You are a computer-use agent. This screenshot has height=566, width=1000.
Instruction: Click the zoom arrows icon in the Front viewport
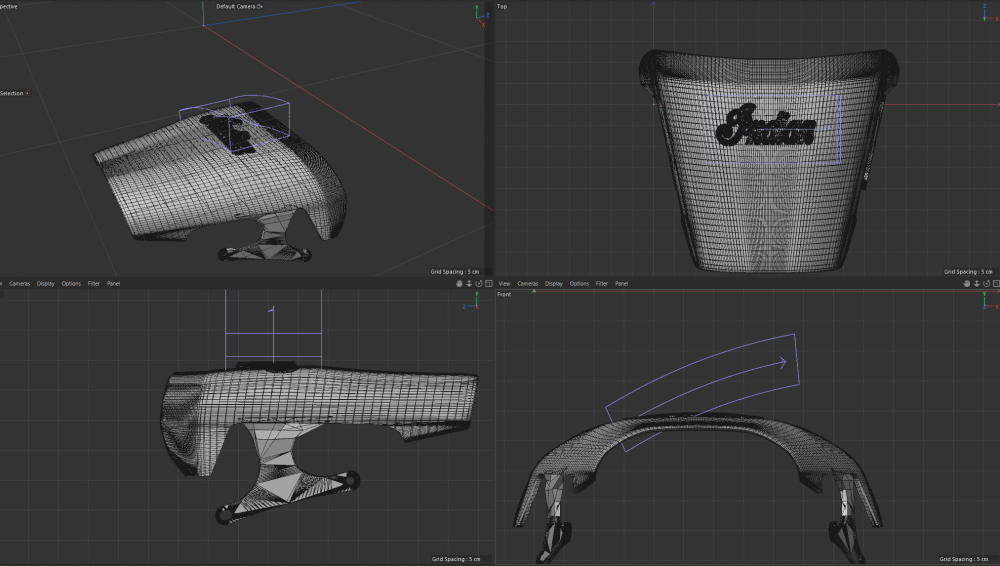pos(975,283)
